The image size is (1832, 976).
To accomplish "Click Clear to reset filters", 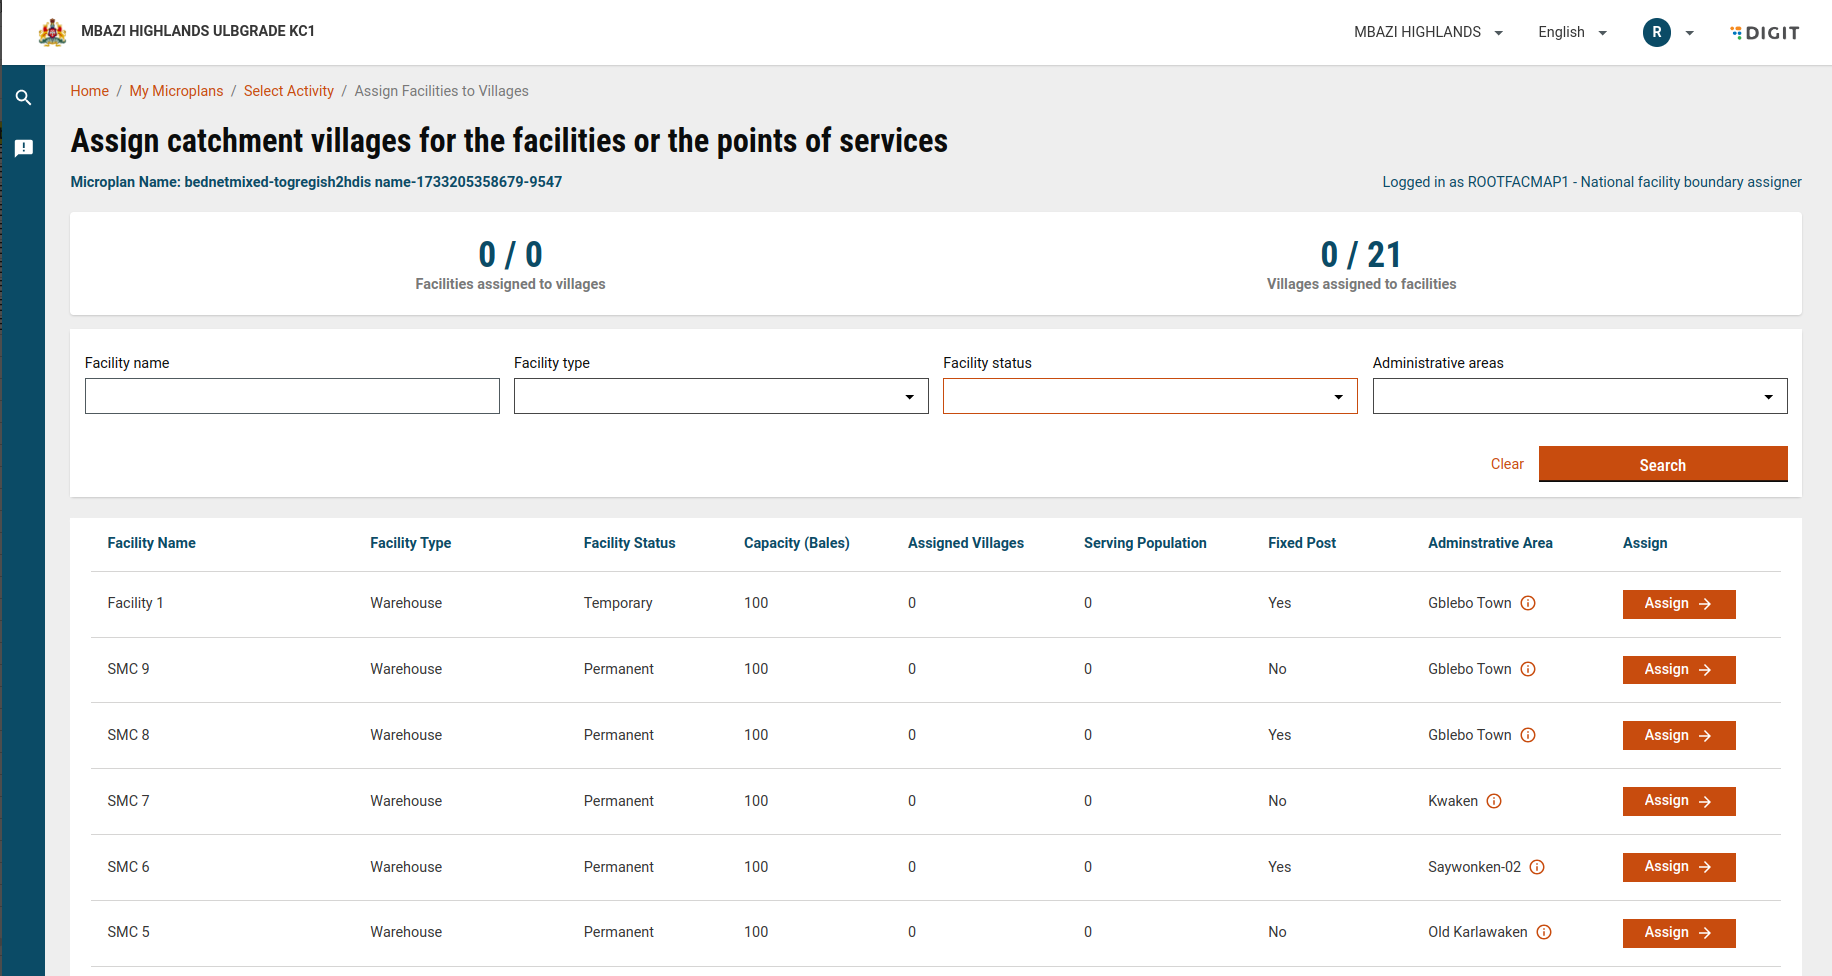I will [x=1506, y=464].
